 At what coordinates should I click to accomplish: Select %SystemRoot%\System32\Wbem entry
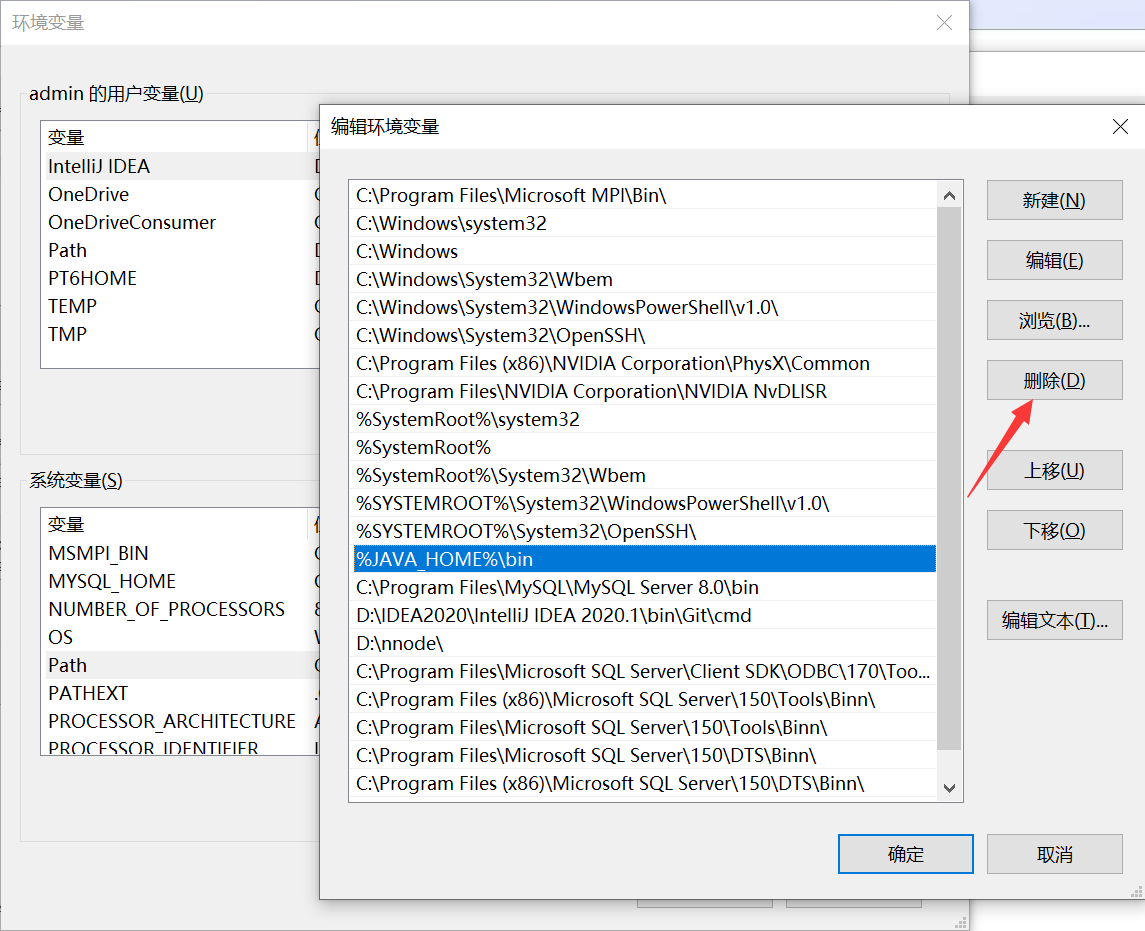[644, 475]
